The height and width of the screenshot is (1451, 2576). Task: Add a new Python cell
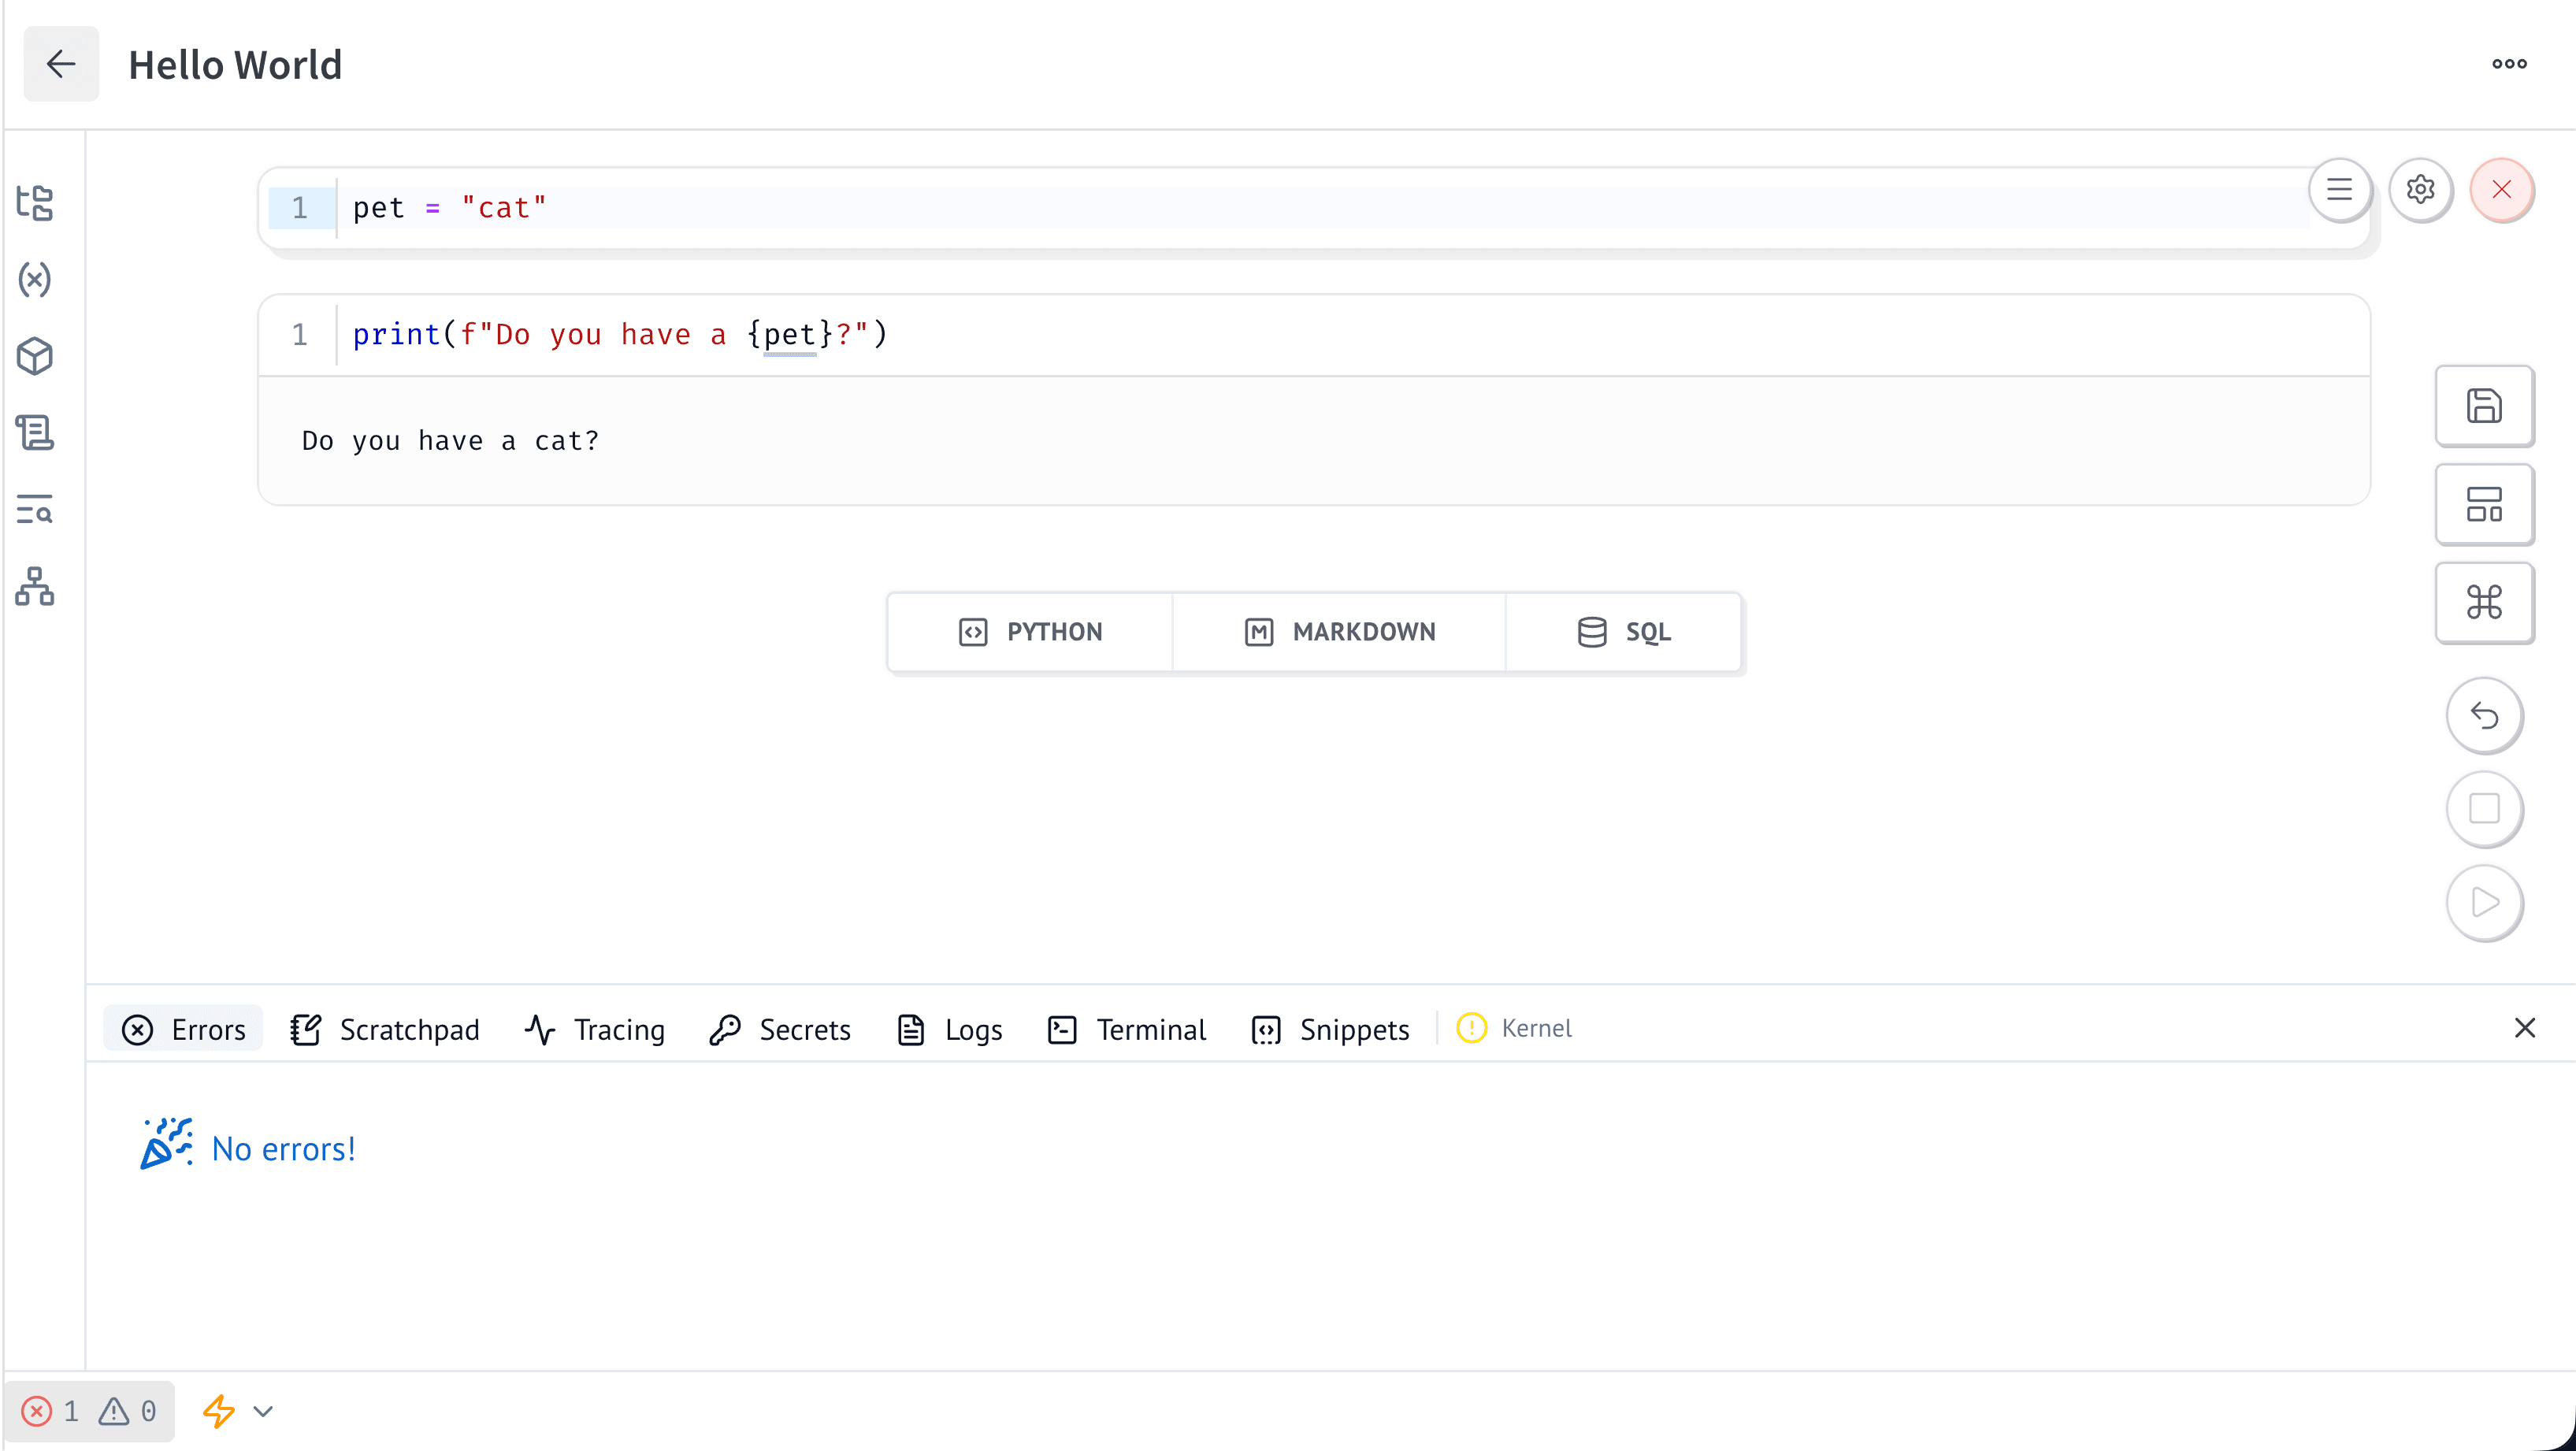1030,632
